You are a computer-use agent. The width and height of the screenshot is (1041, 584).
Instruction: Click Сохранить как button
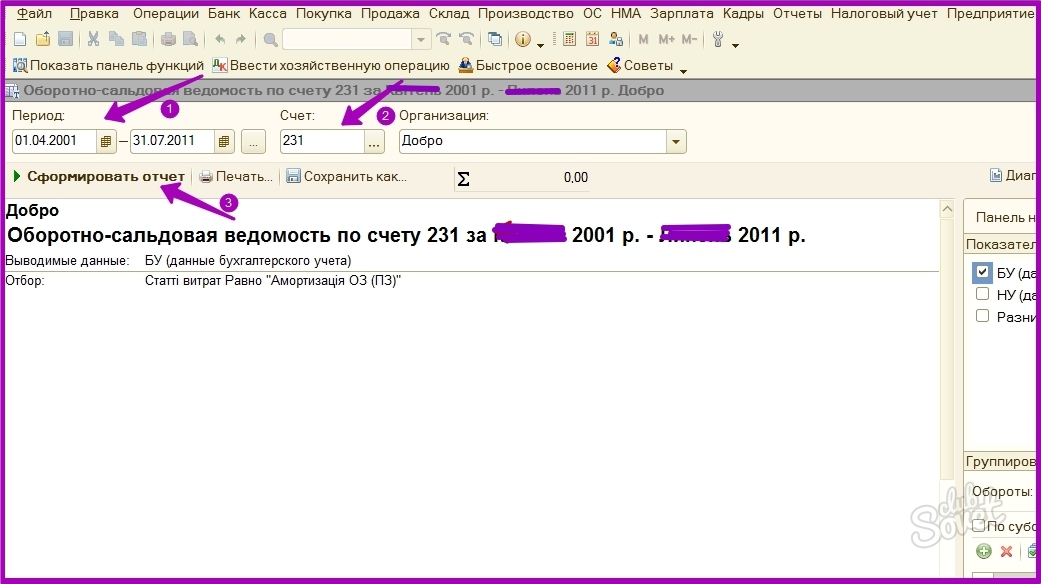point(346,177)
